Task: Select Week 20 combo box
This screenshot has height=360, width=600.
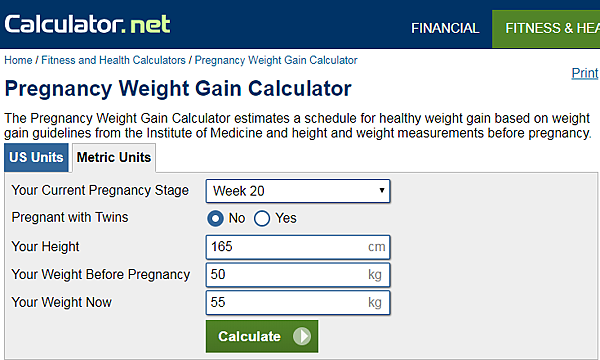Action: [x=298, y=191]
